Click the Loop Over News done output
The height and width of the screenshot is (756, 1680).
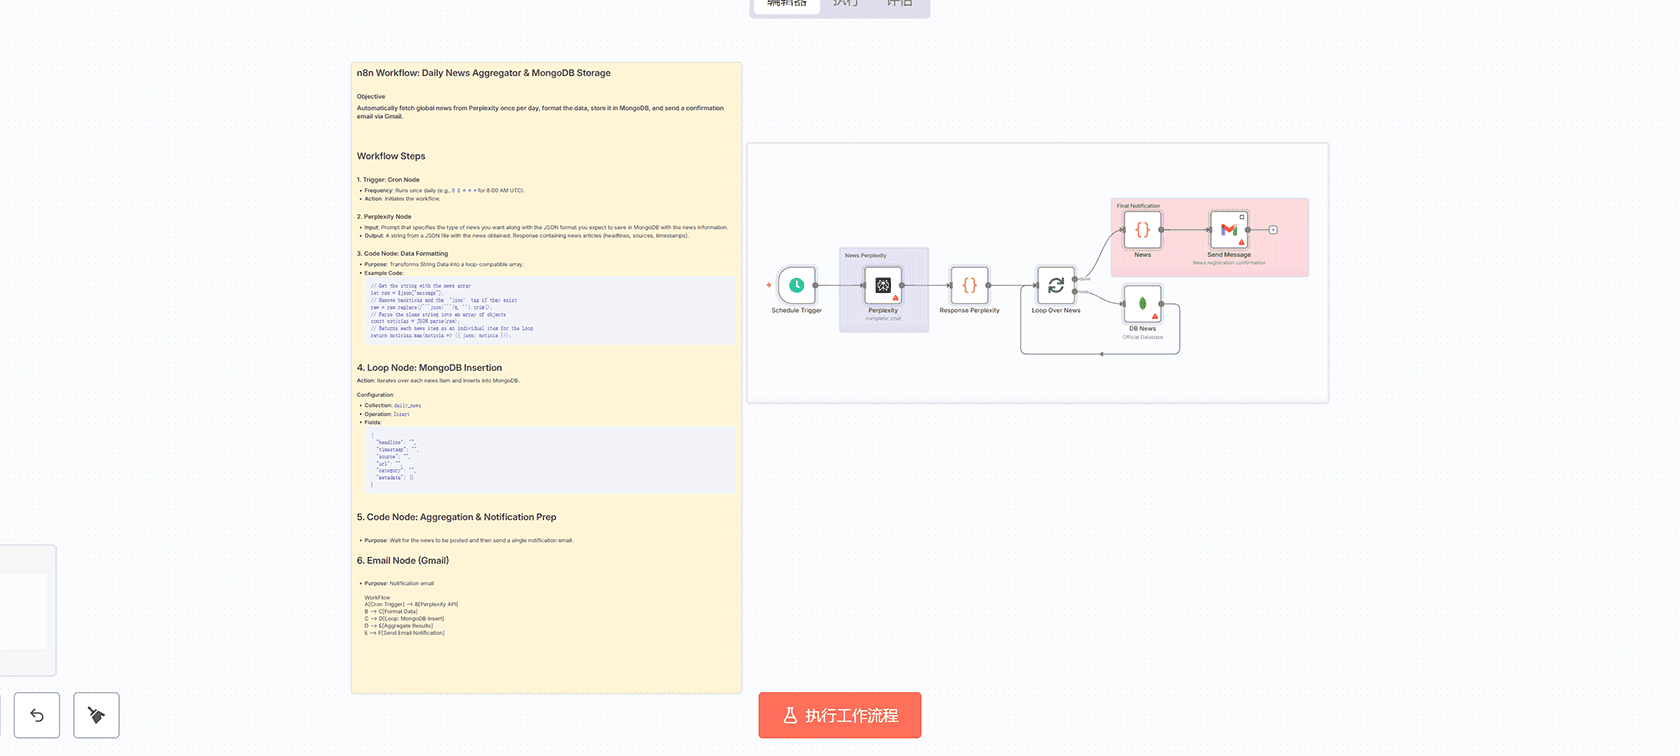[x=1076, y=279]
